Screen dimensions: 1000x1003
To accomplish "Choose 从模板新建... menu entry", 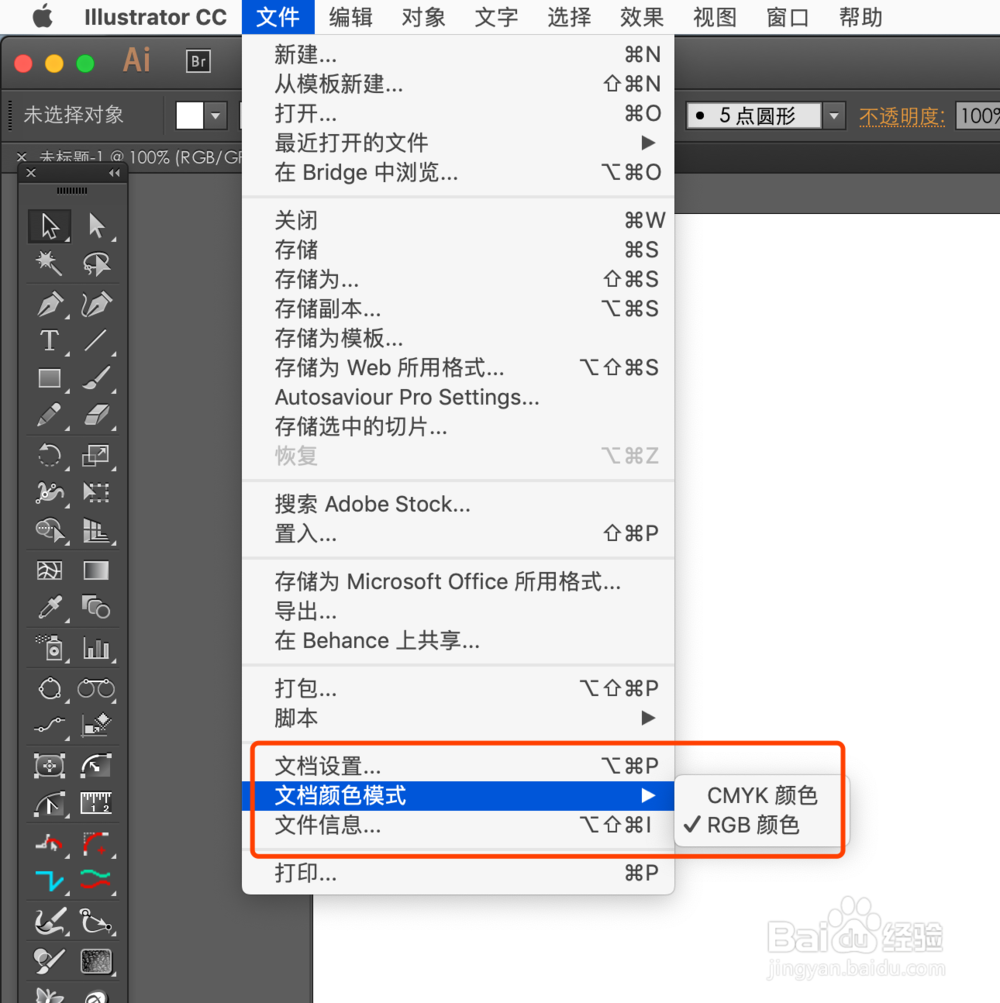I will point(458,84).
